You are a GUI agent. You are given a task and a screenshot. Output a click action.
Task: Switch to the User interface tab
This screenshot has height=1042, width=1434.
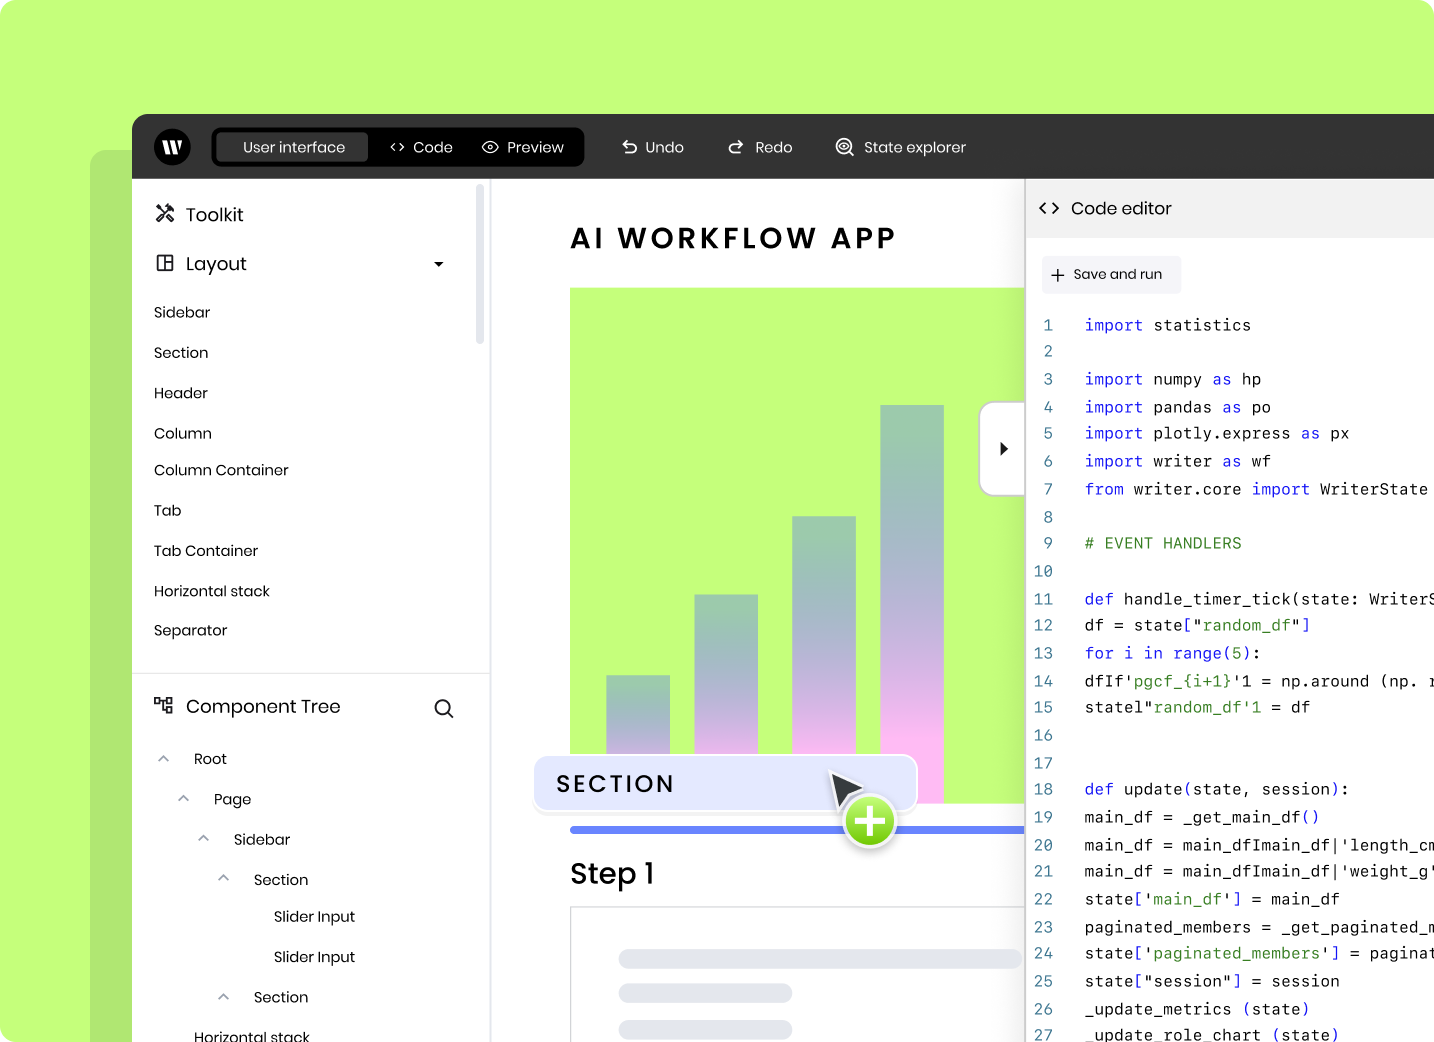point(291,147)
